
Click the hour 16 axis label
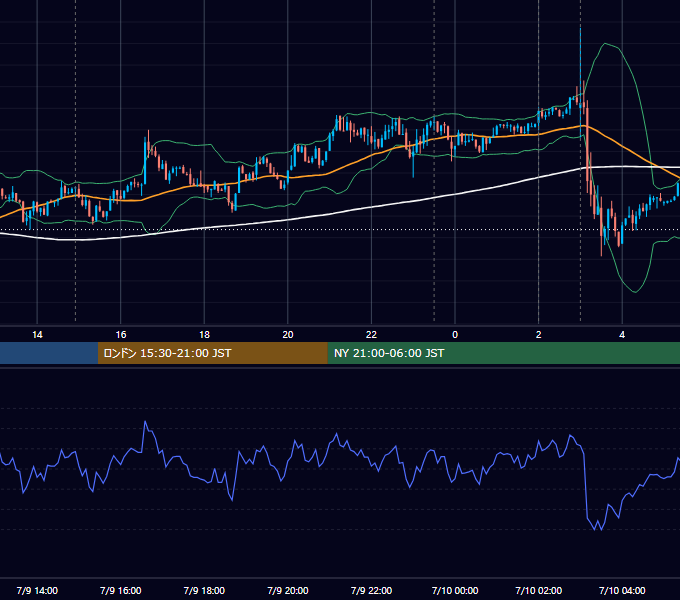click(x=121, y=335)
